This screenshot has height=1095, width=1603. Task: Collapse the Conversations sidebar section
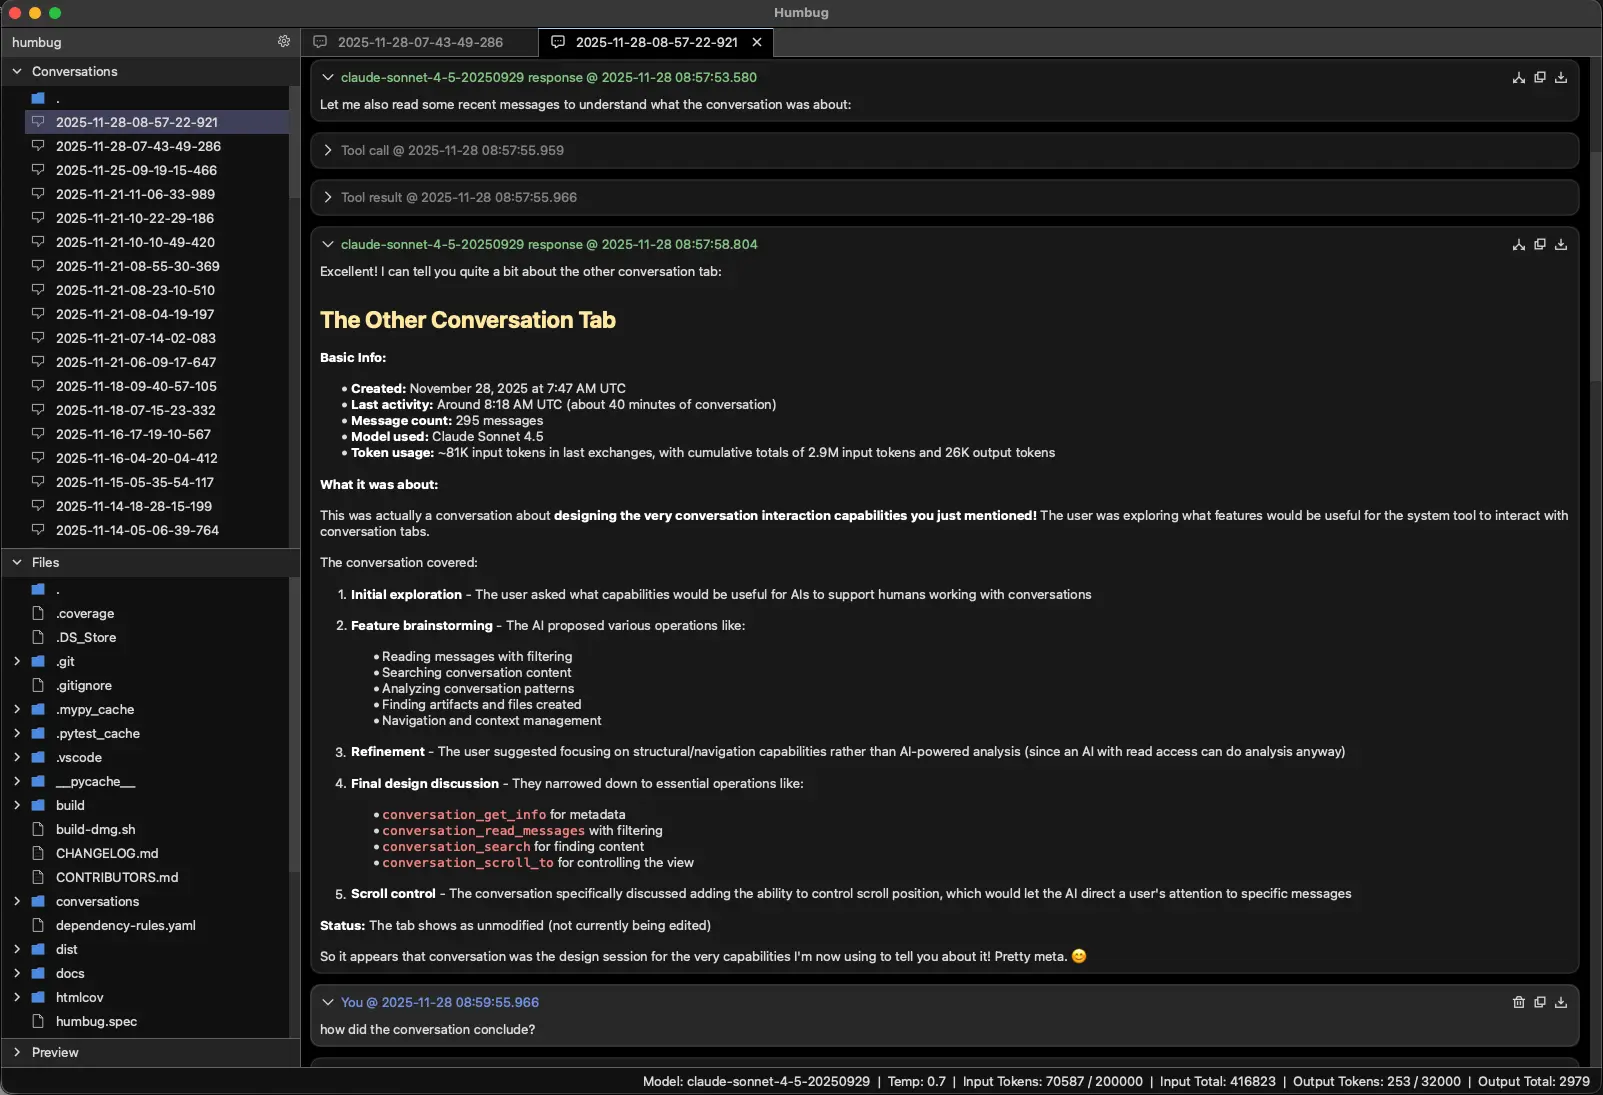(17, 72)
